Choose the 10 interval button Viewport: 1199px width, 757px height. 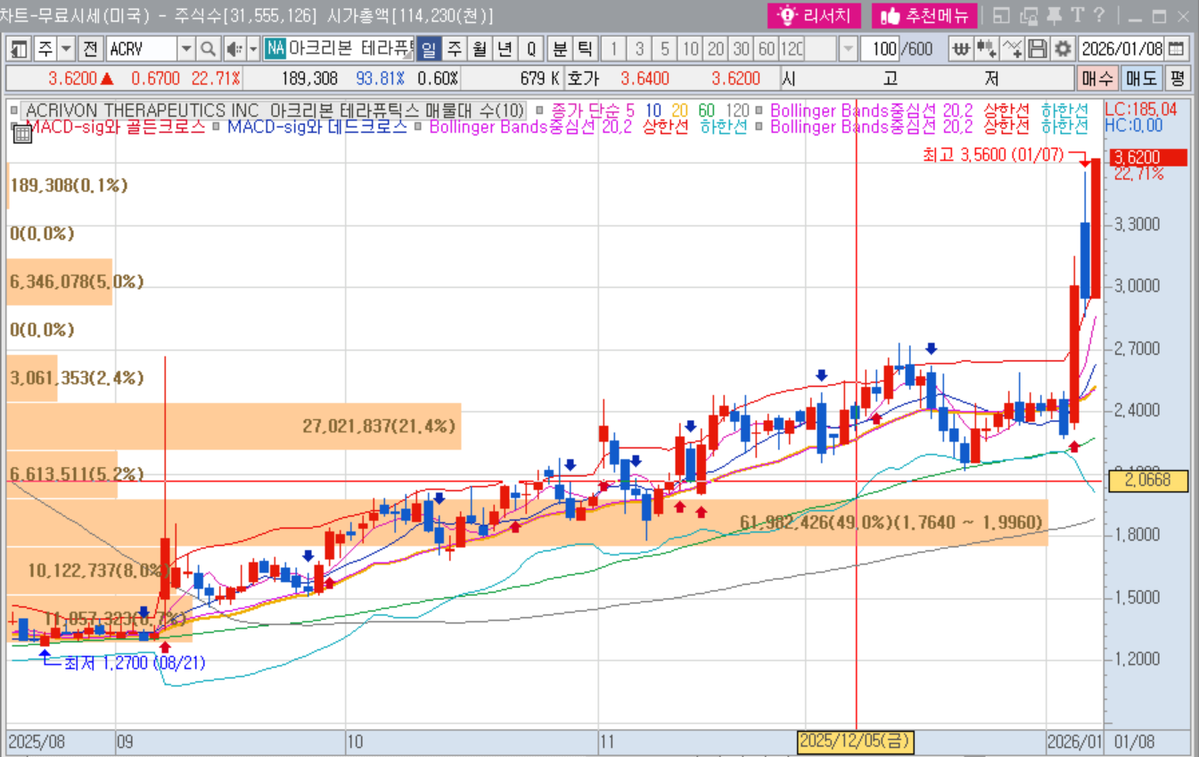[690, 50]
